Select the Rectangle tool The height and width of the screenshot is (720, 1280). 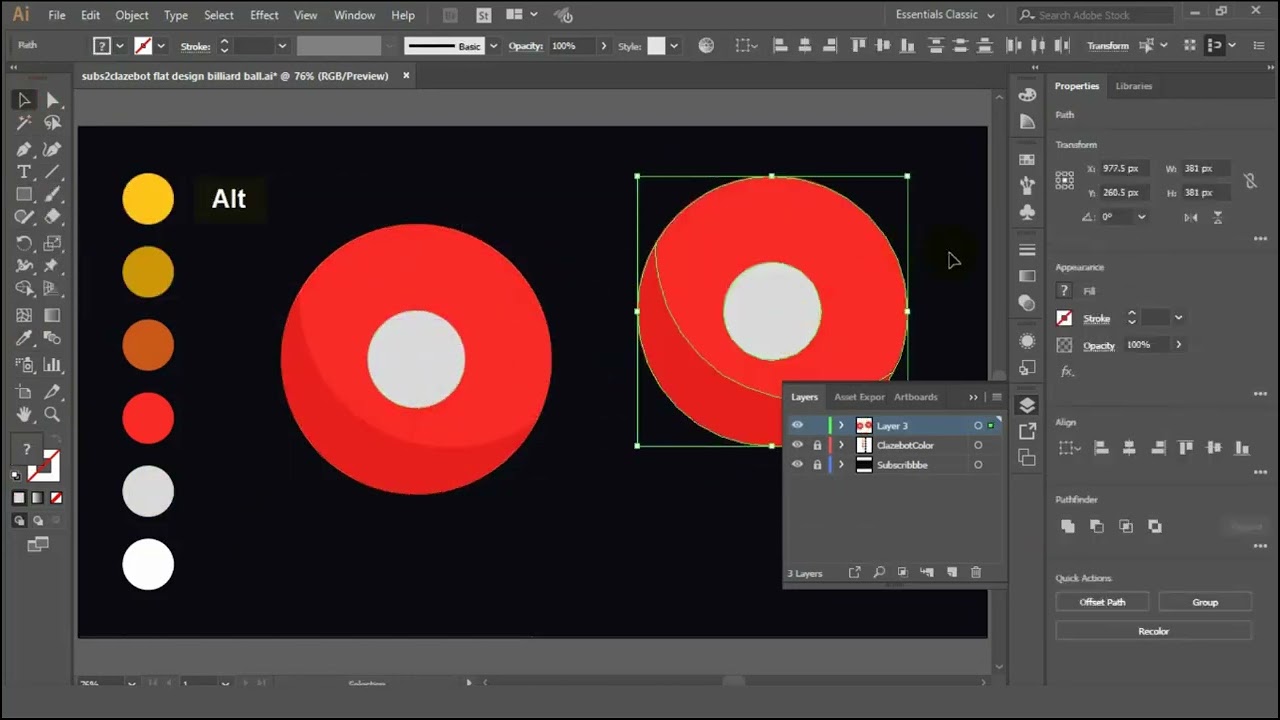[x=24, y=195]
